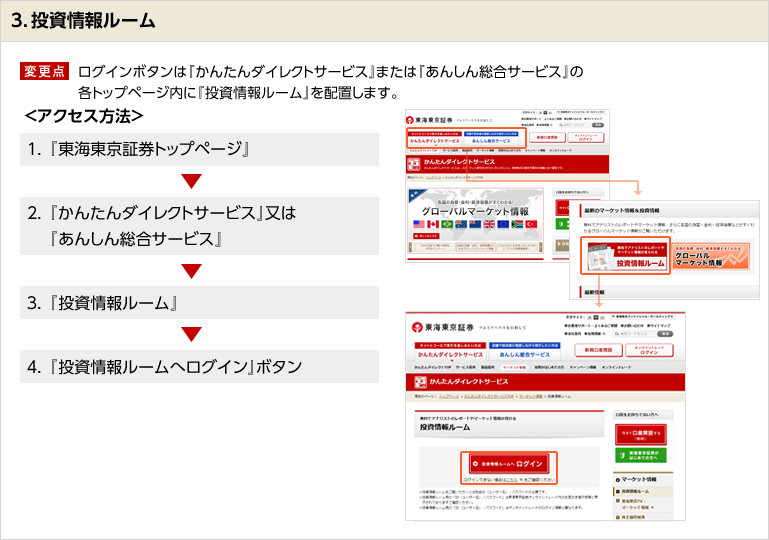
Task: Select かんたんダイレクトサービス tab in bottom screenshot
Action: (x=450, y=353)
